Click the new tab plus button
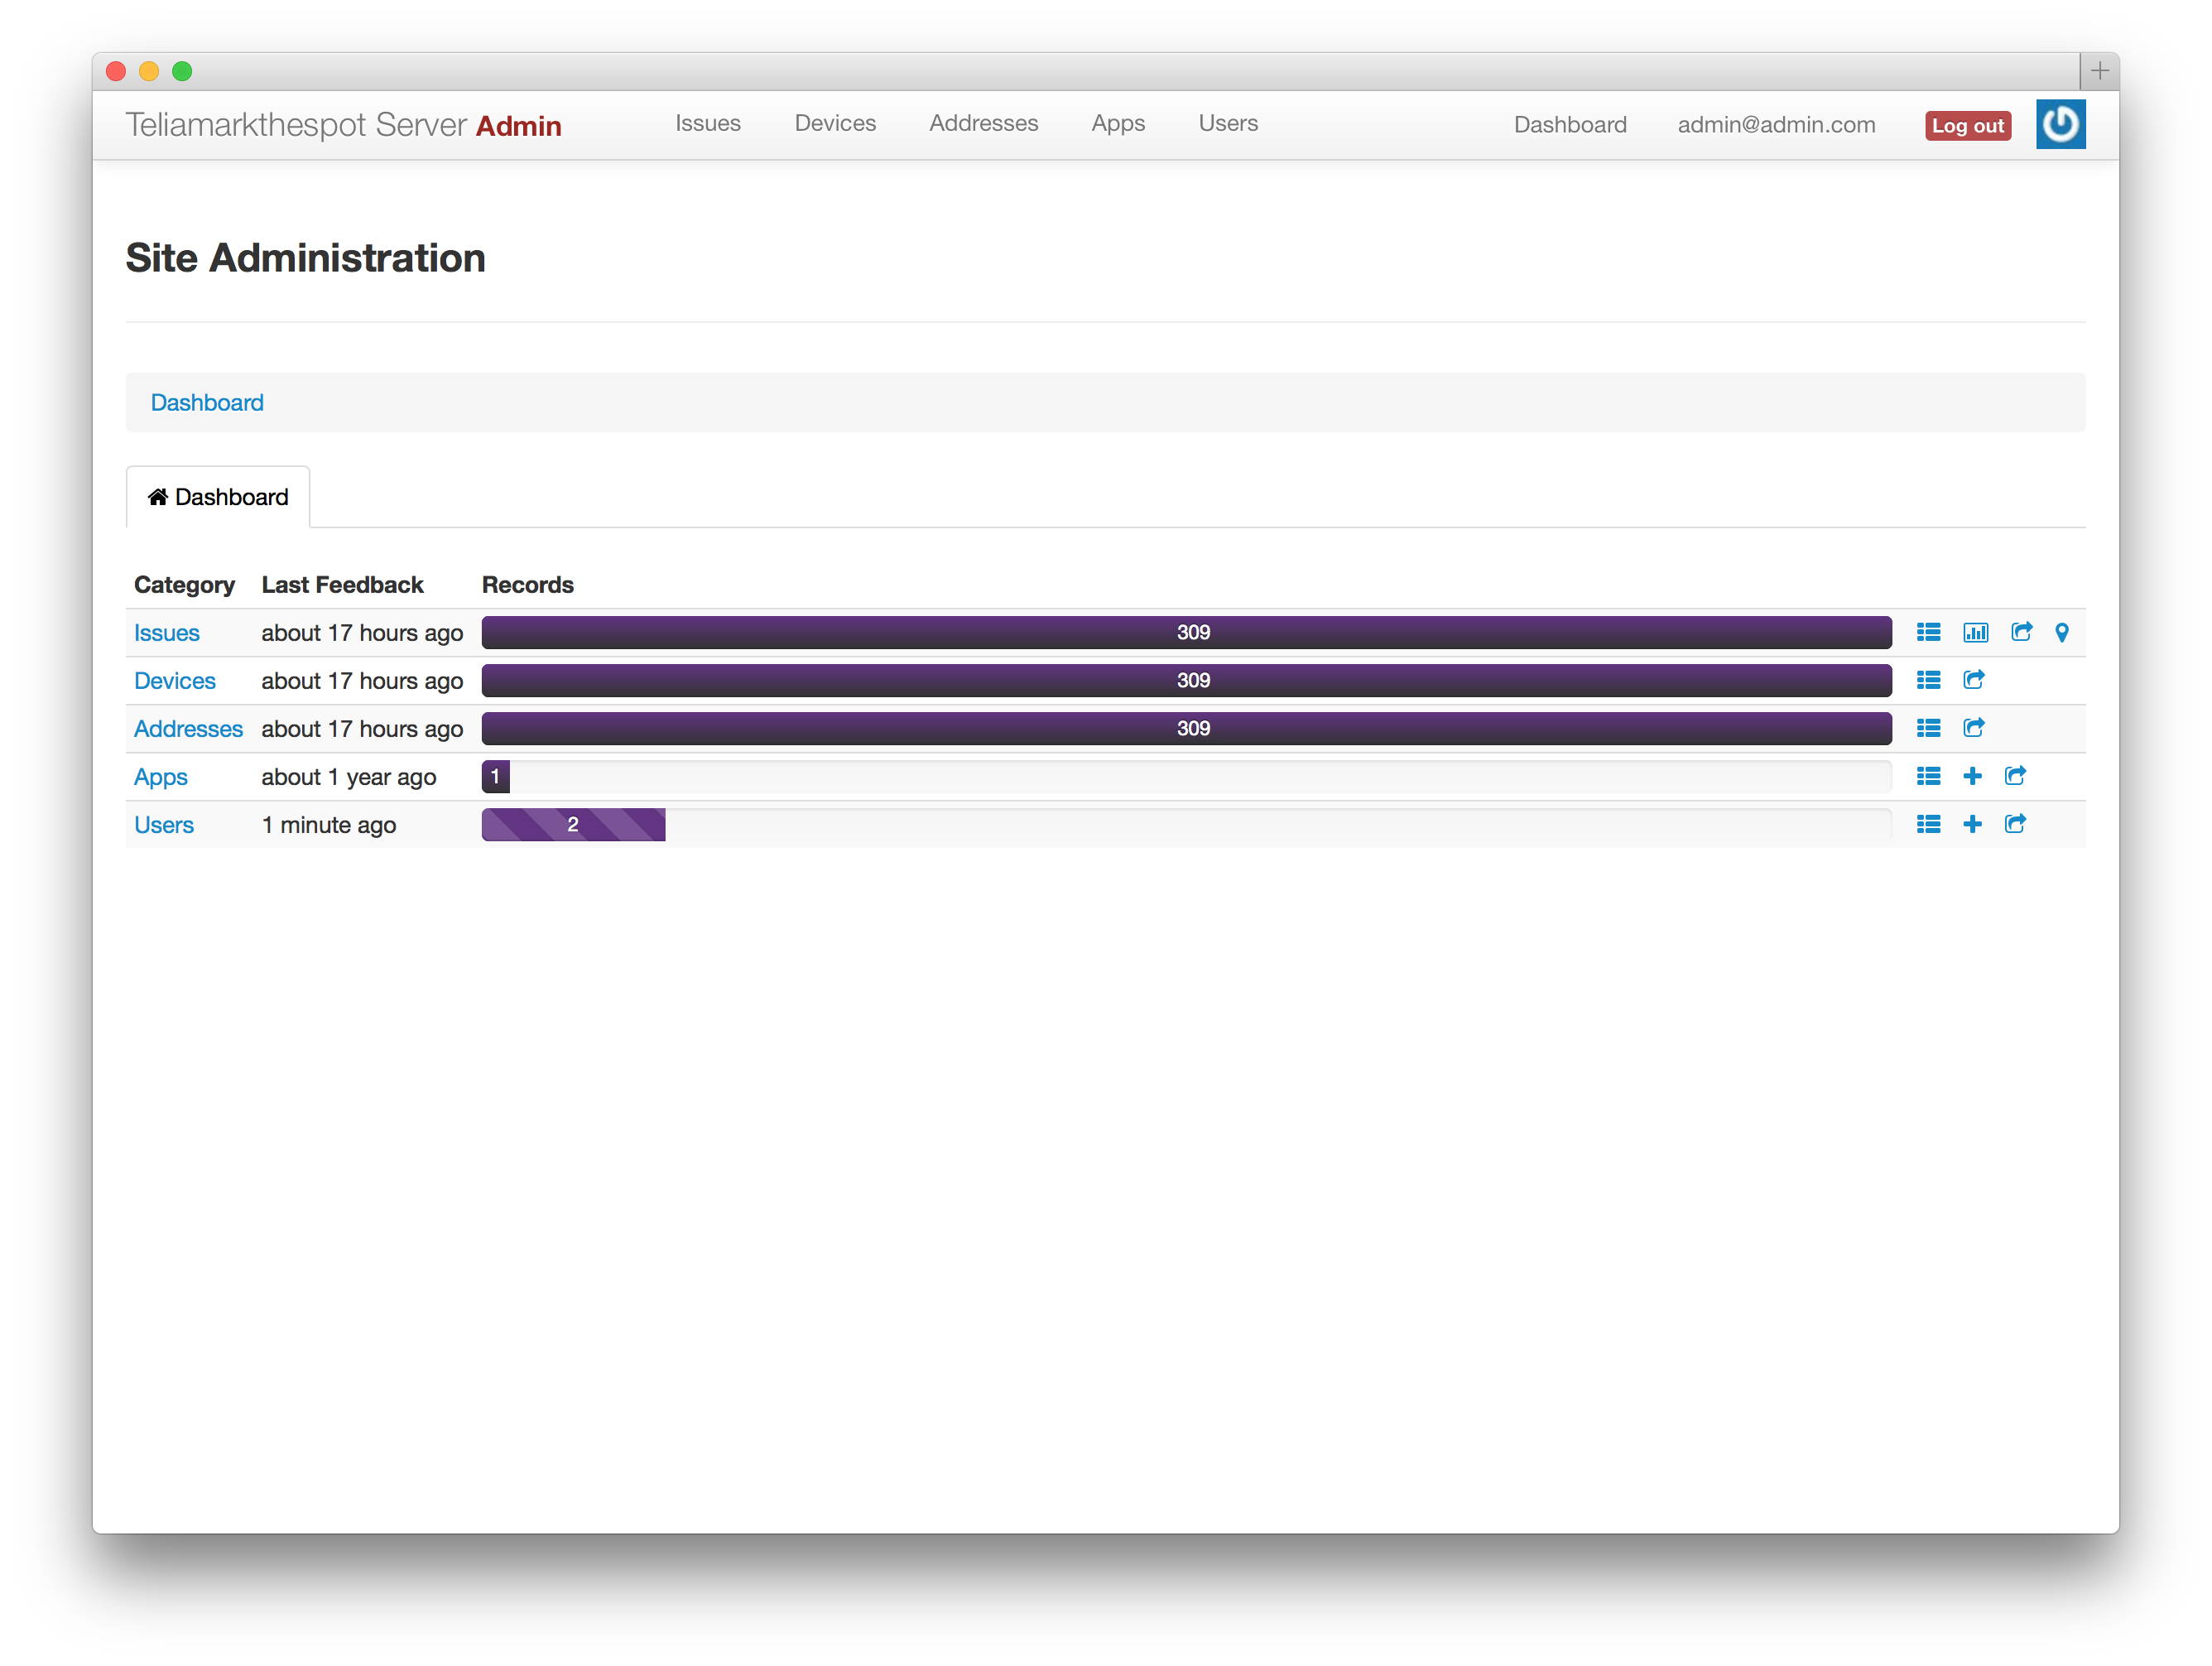This screenshot has width=2212, height=1666. click(x=2099, y=71)
